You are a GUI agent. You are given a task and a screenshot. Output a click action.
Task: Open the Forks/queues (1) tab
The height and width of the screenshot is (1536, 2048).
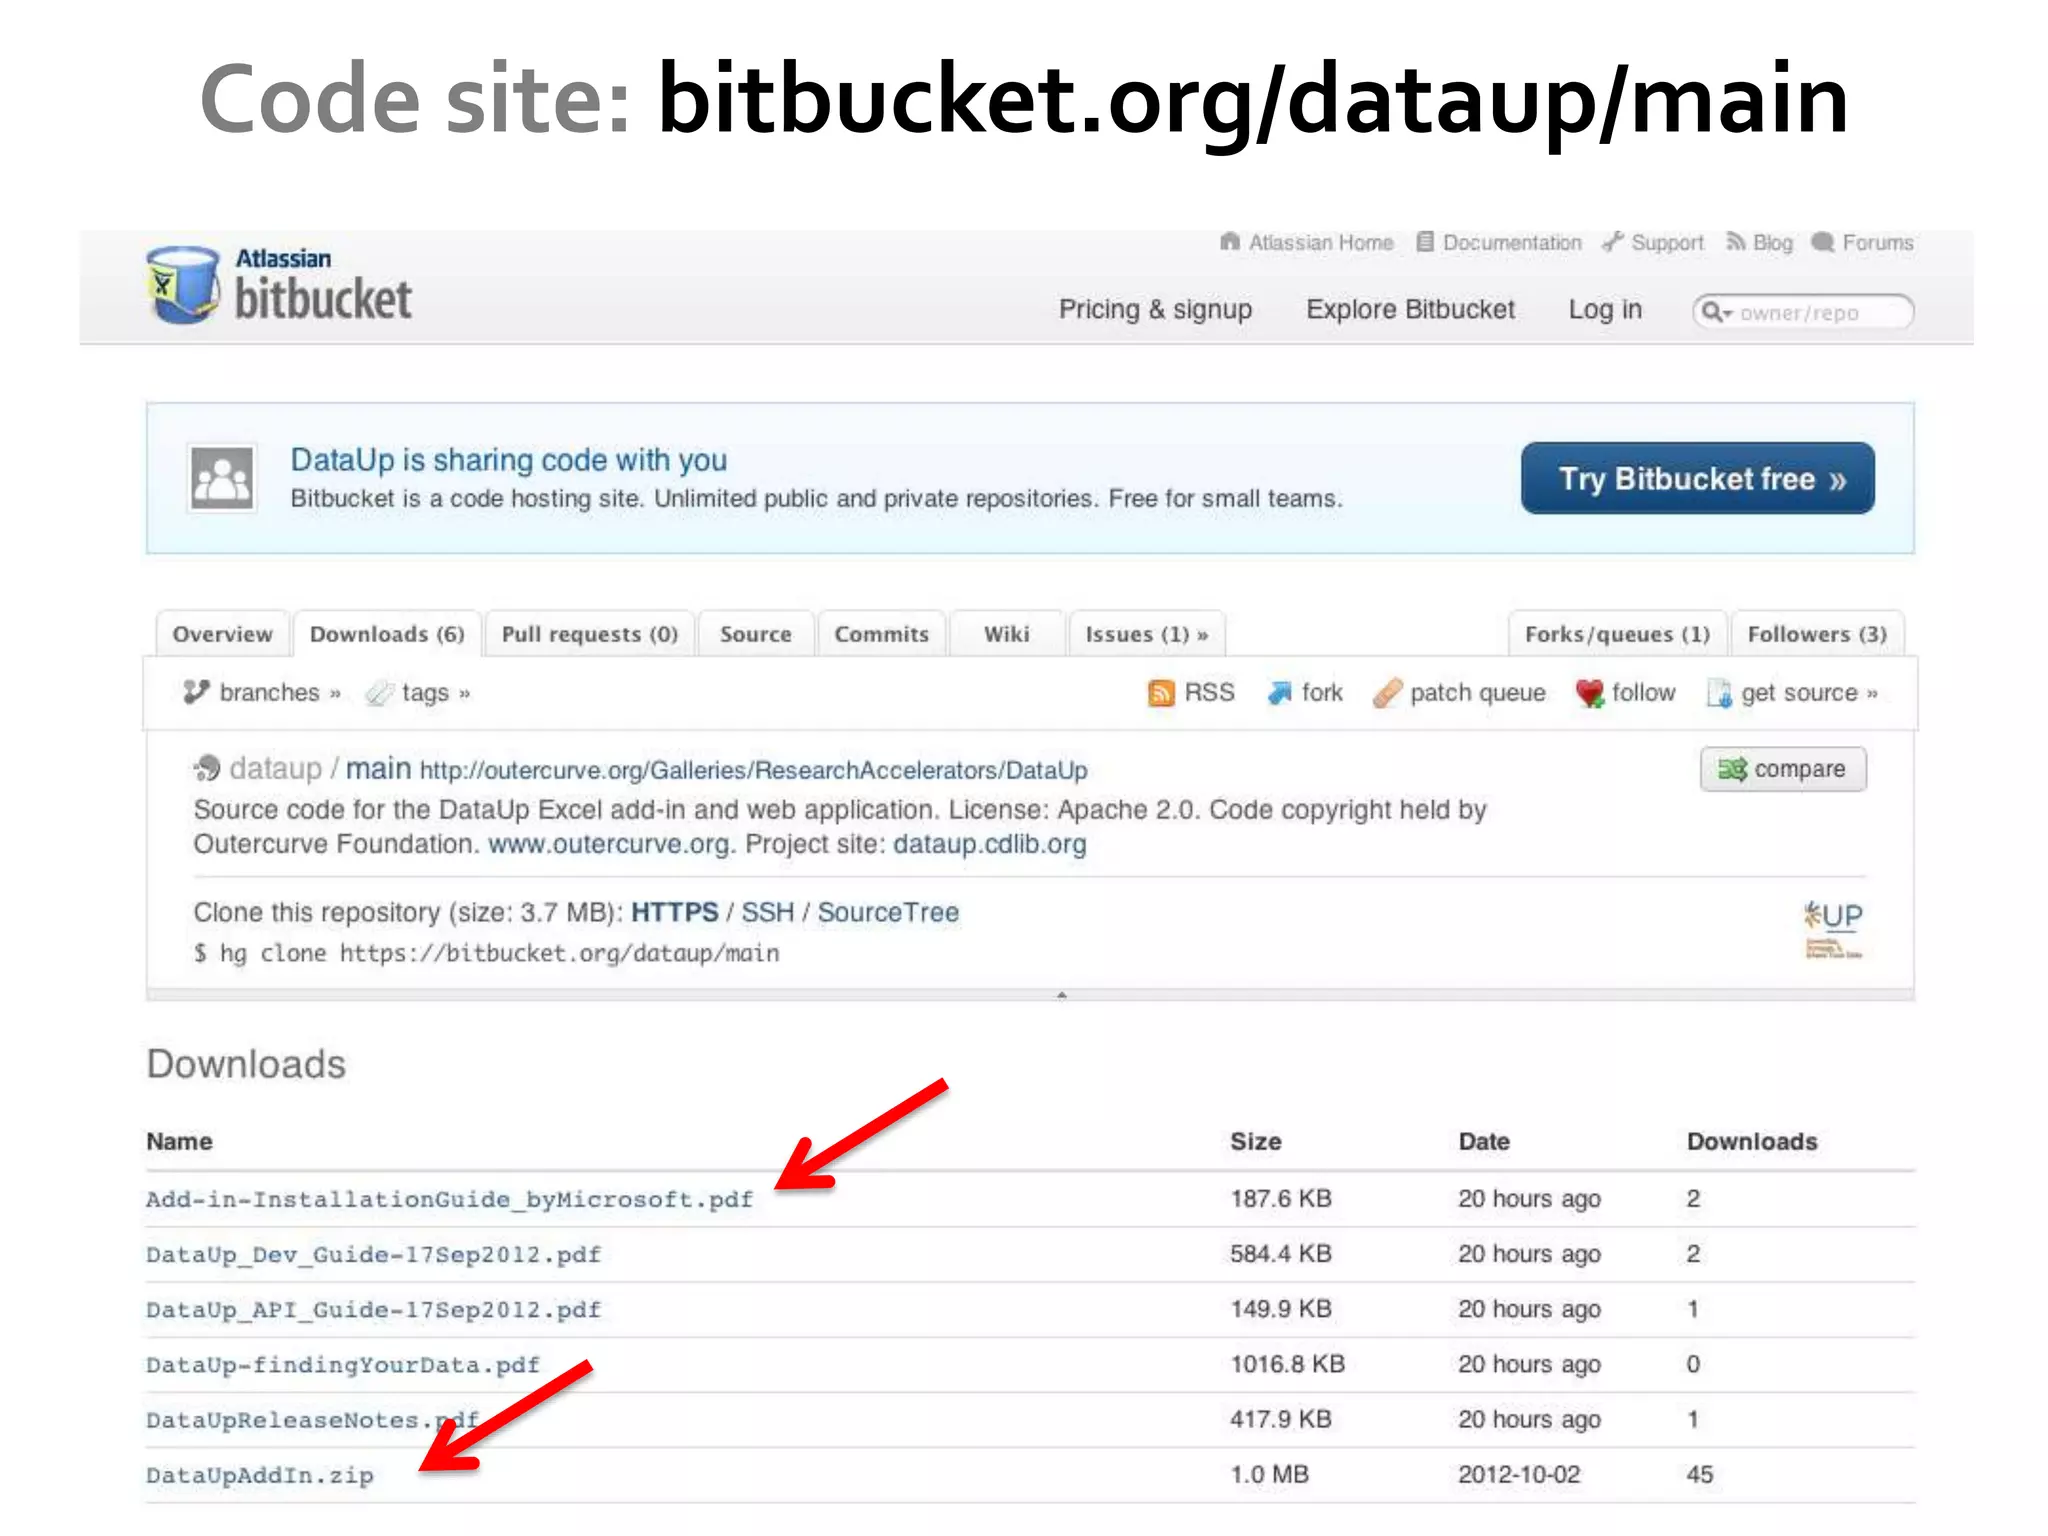1618,634
